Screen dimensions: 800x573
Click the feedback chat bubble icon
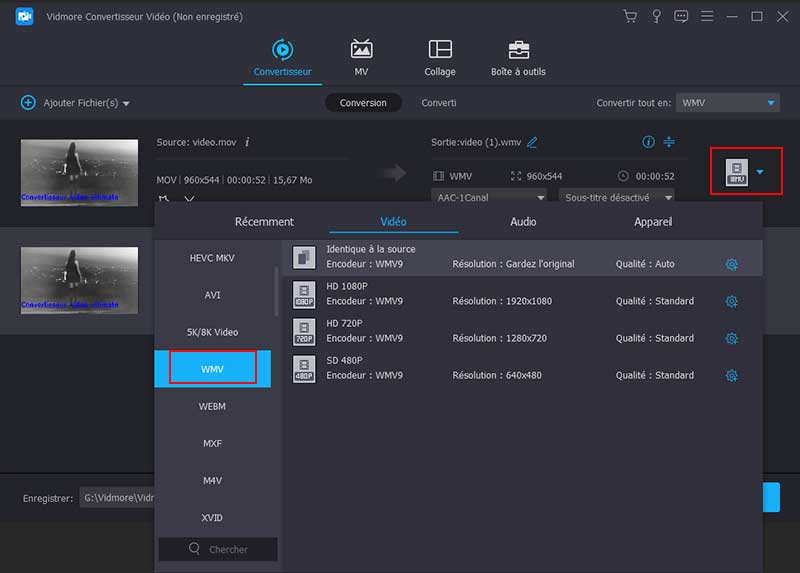681,16
